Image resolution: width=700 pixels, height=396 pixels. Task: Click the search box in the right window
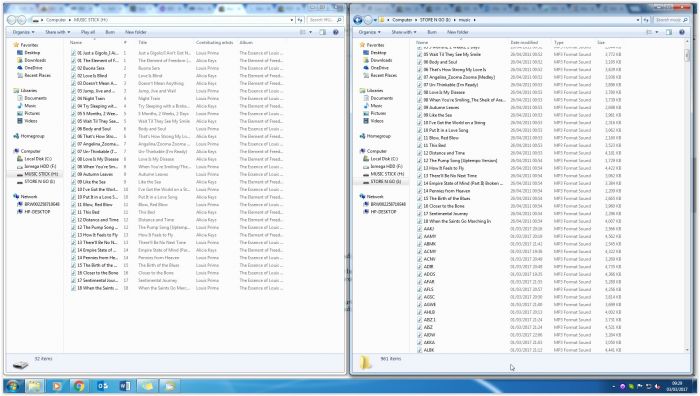click(x=671, y=20)
